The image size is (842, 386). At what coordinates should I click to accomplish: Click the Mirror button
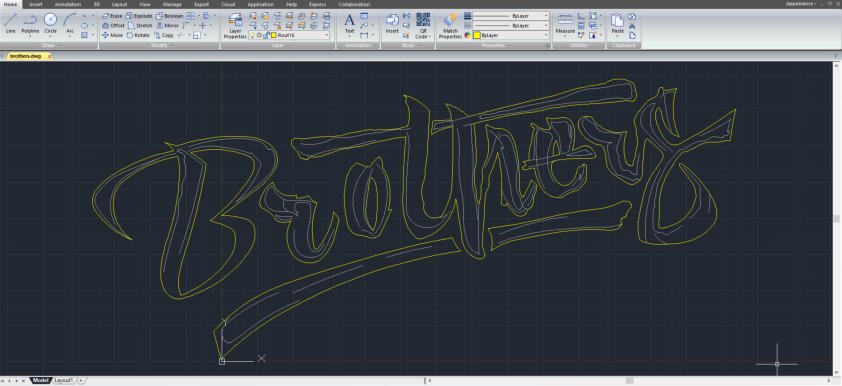coord(168,25)
